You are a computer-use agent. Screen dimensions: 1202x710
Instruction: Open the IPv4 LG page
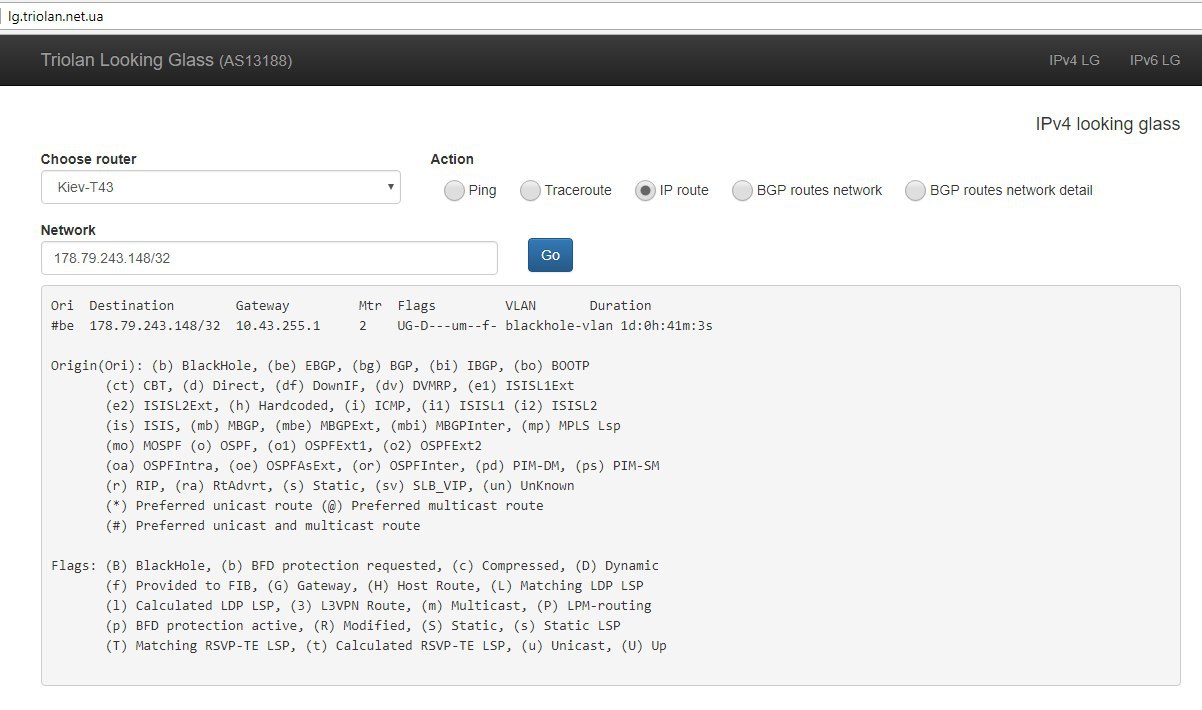coord(1074,60)
